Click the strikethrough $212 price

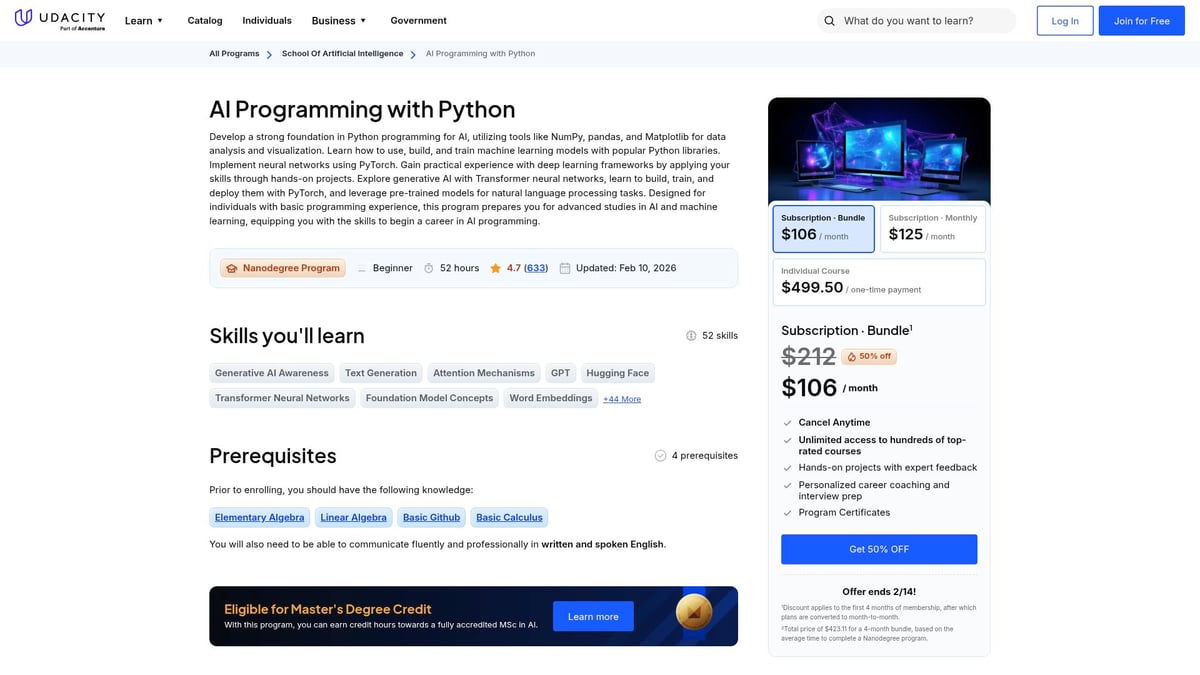(x=808, y=356)
